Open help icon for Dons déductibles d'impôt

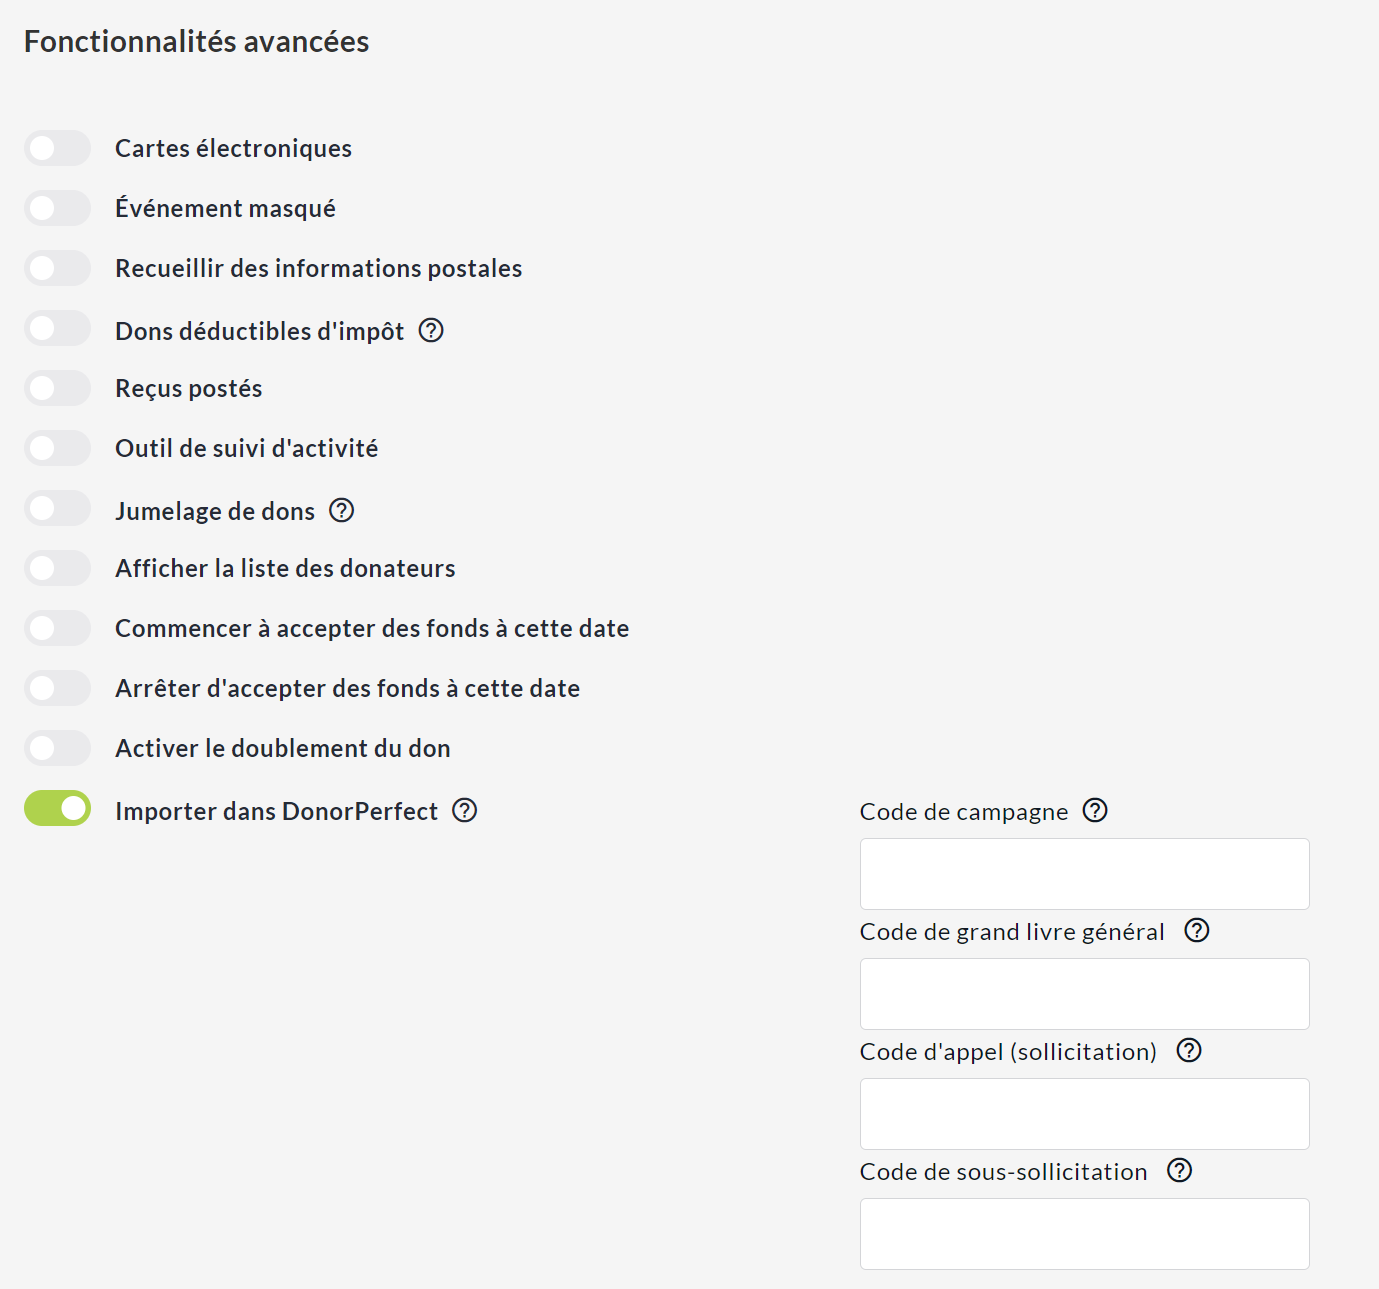click(431, 330)
